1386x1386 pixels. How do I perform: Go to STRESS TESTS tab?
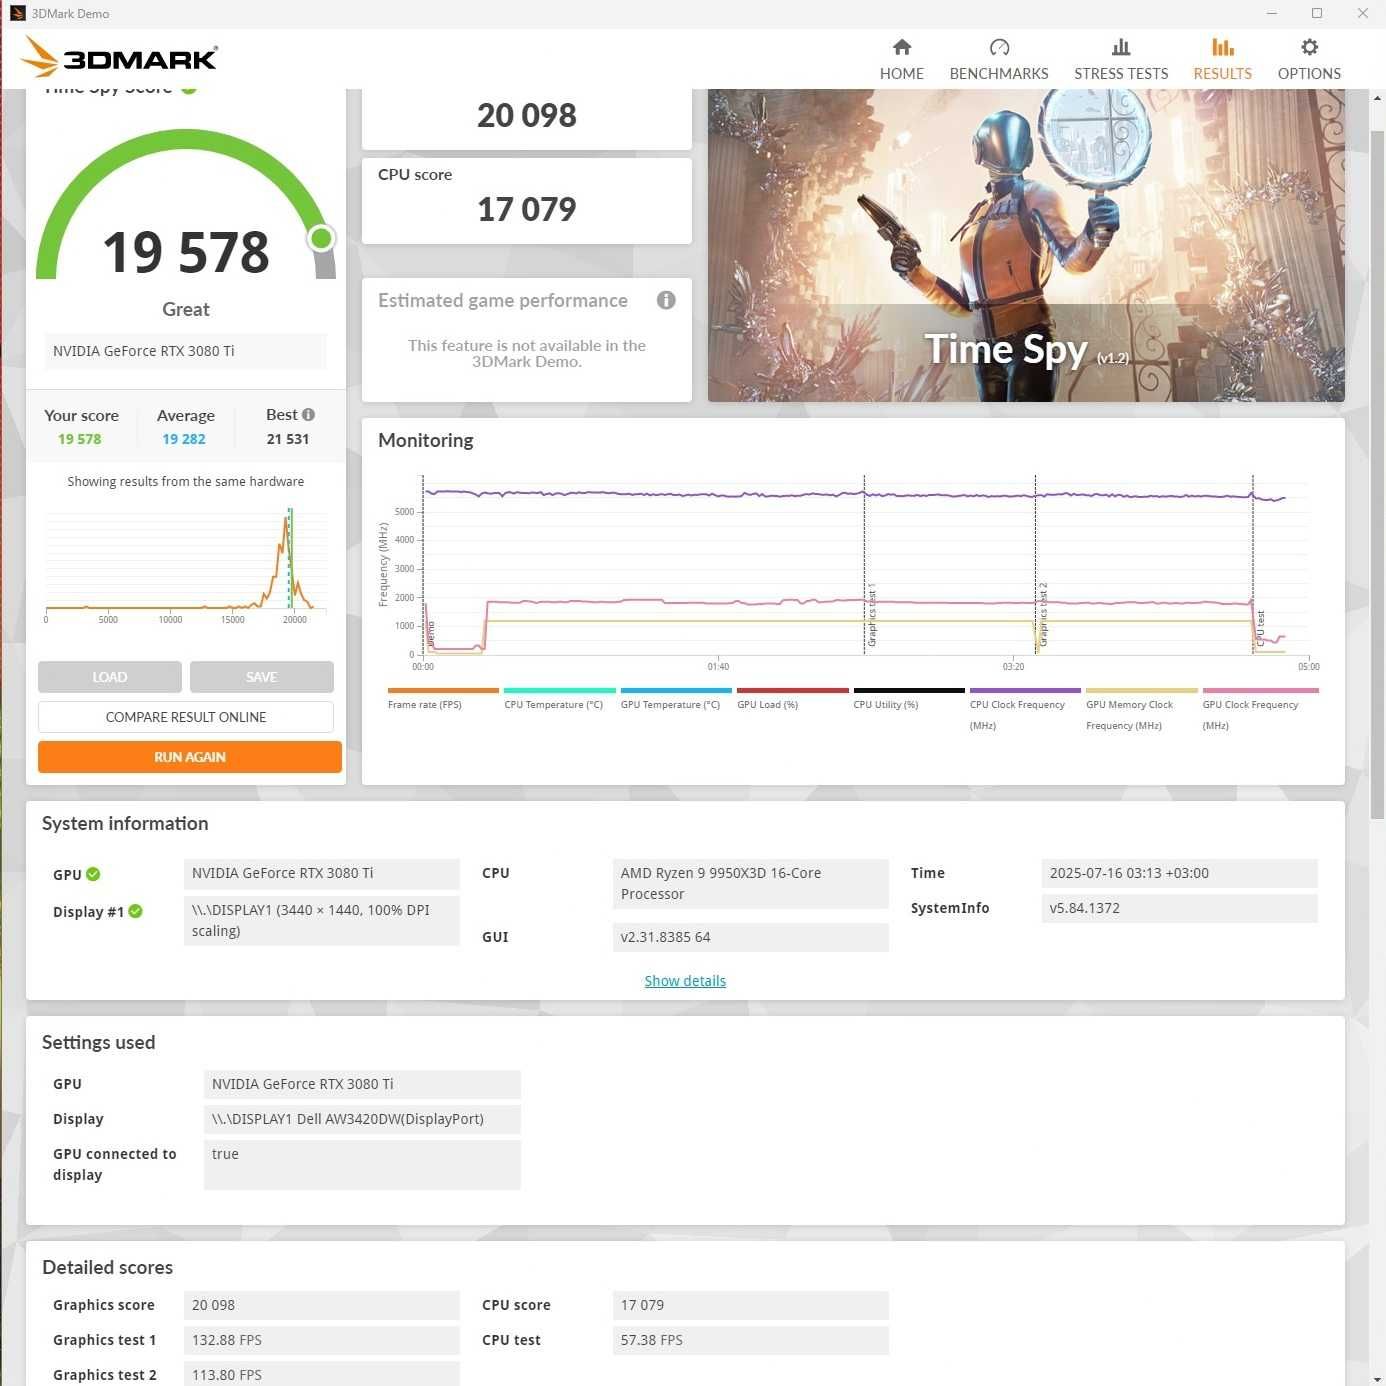[x=1121, y=73]
